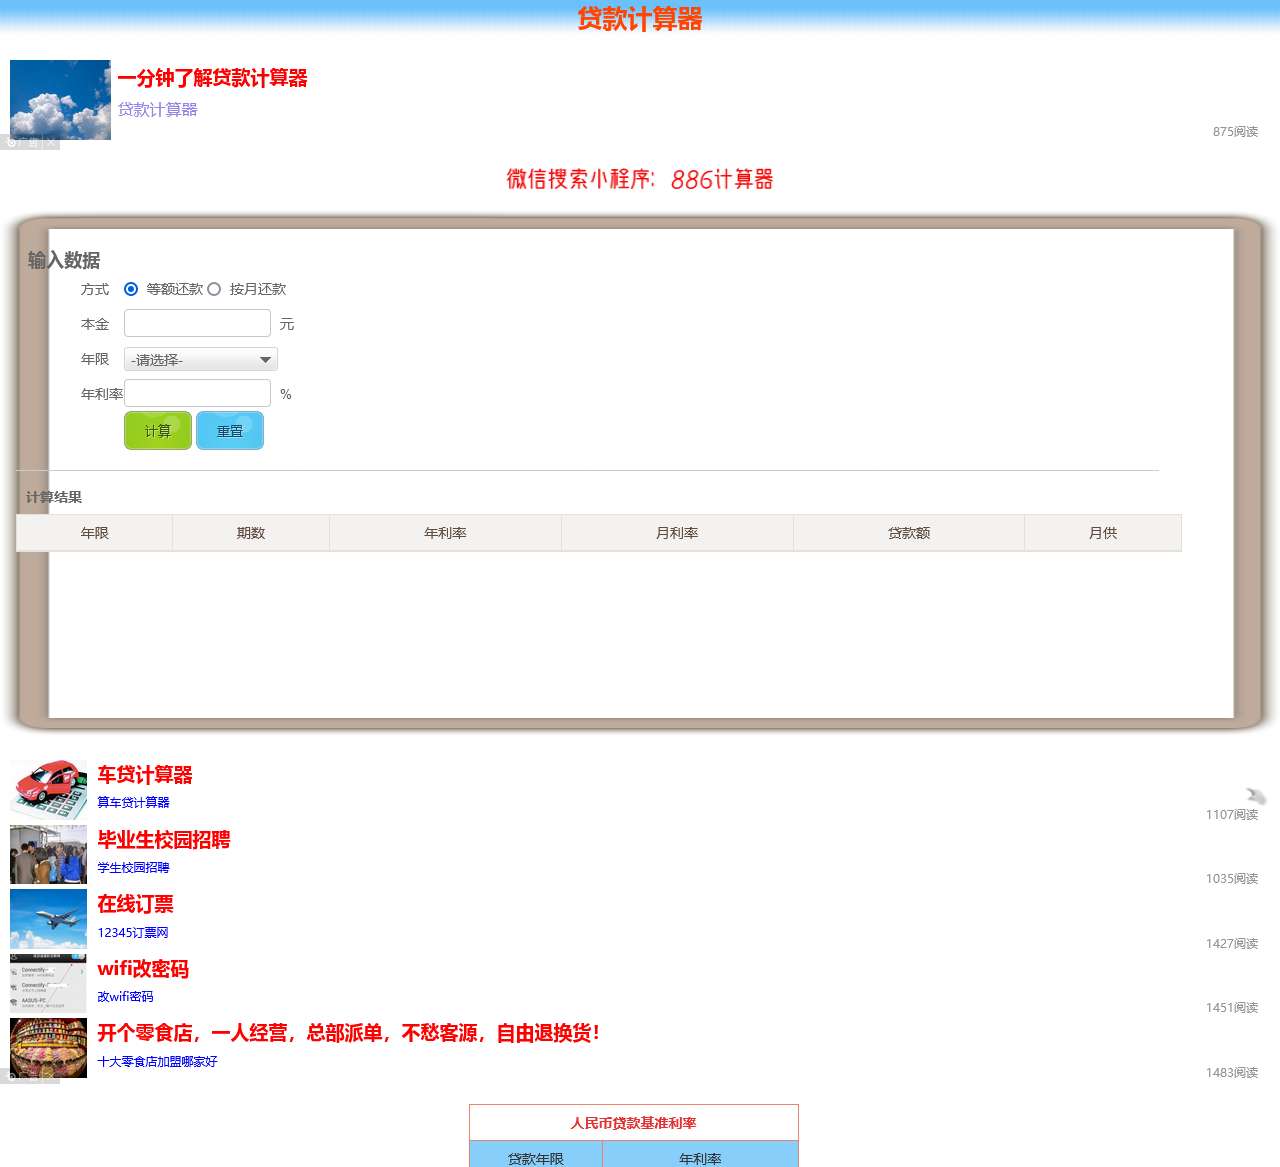Open the 开个零食店 snack shop headline link

tap(349, 1033)
